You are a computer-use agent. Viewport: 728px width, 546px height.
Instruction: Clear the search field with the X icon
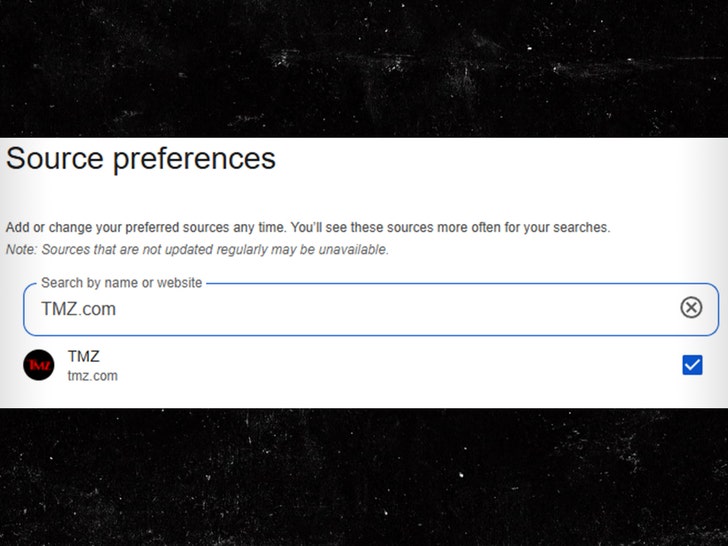(691, 308)
